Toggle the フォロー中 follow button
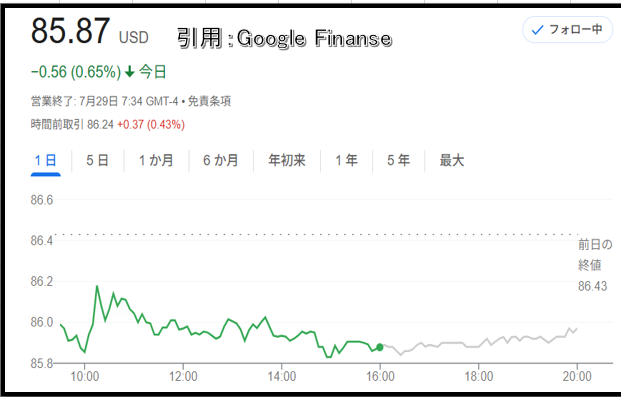621x397 pixels. pyautogui.click(x=567, y=30)
